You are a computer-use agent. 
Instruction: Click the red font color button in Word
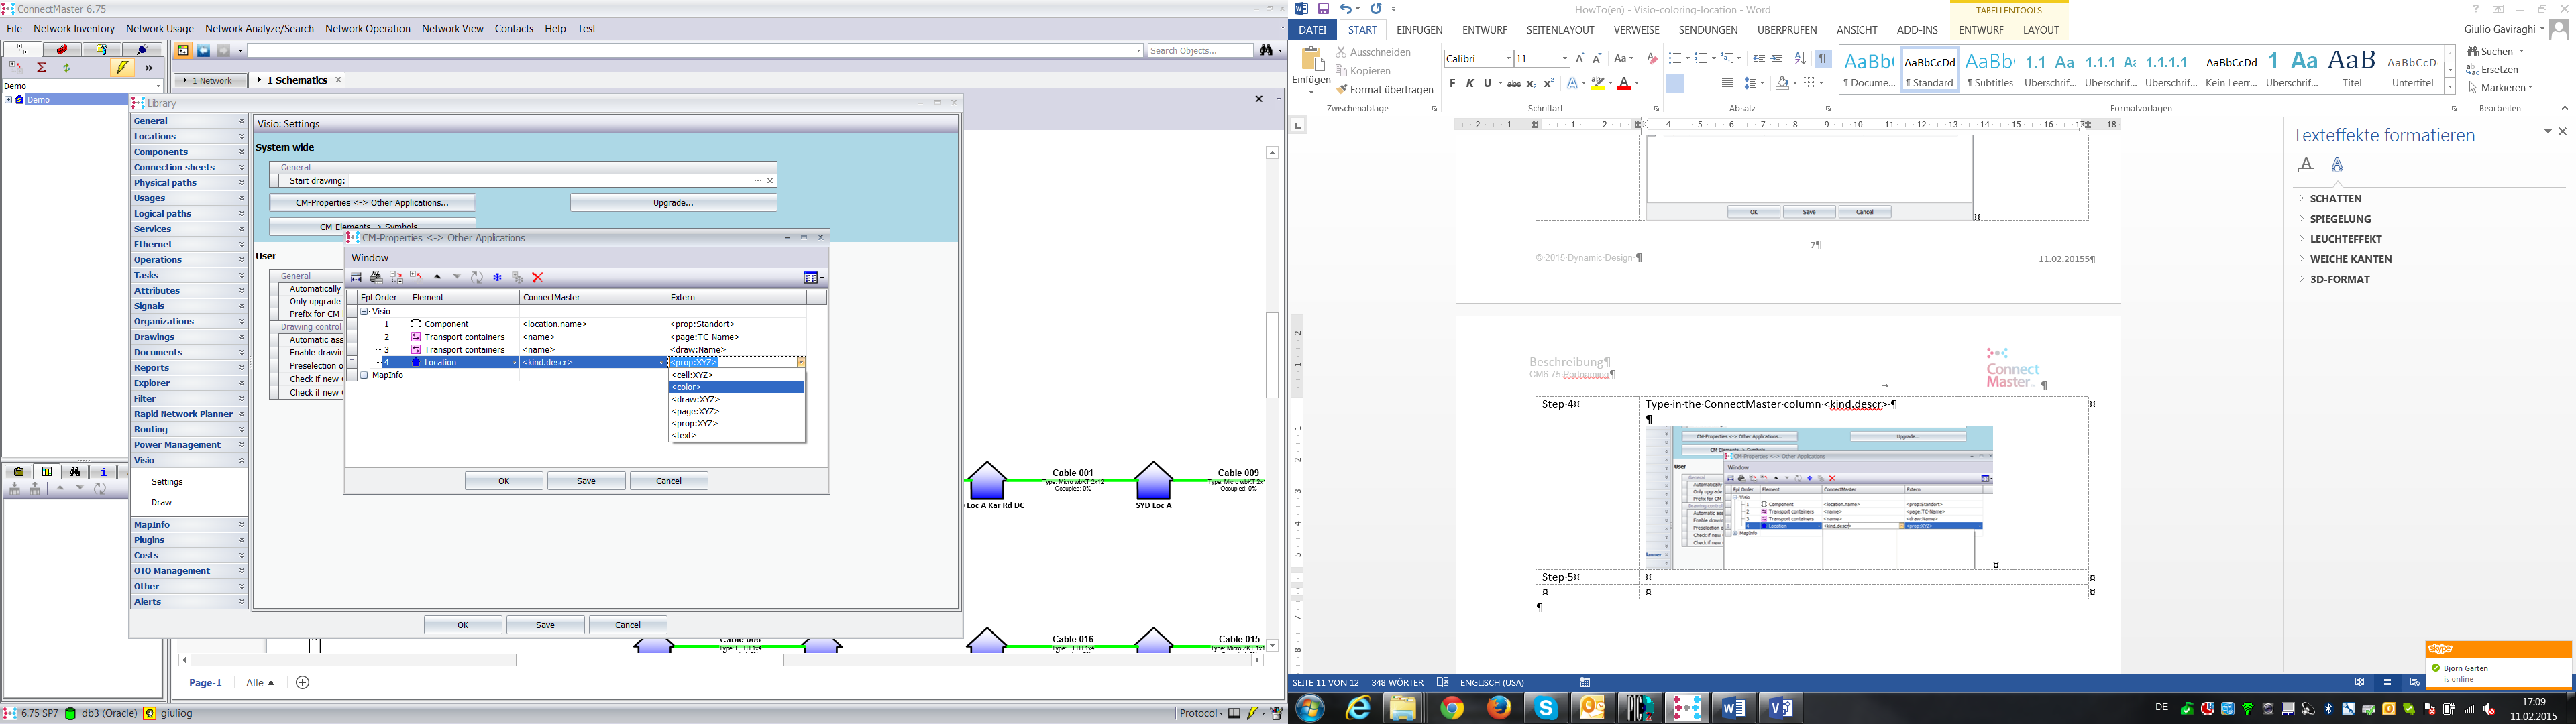pos(1624,84)
